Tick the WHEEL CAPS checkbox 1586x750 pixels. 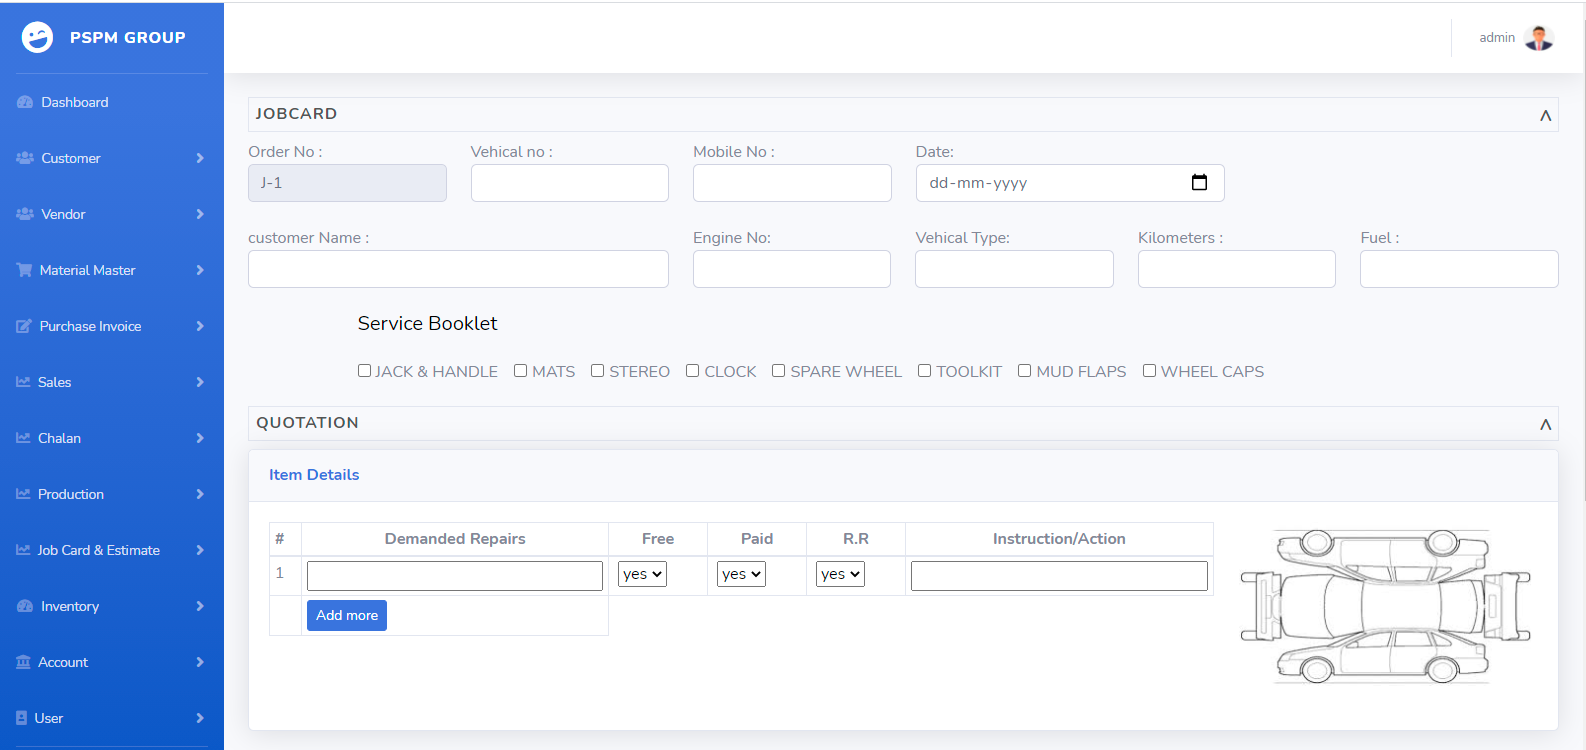(x=1149, y=371)
